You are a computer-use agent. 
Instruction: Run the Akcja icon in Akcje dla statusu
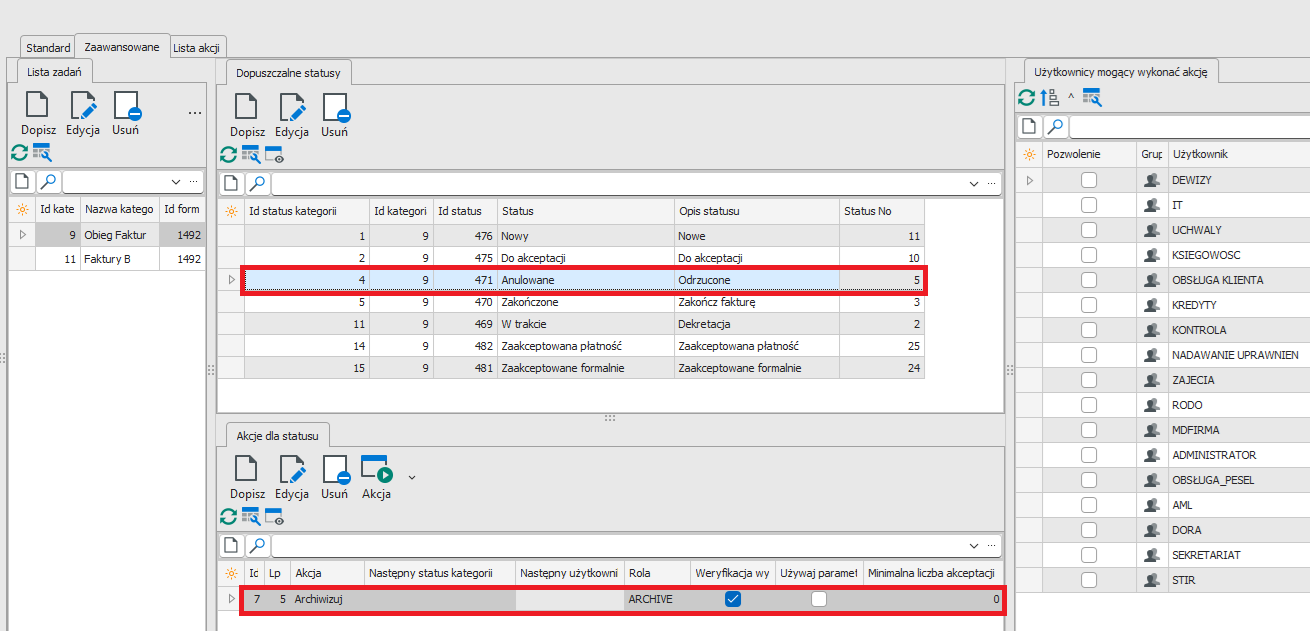coord(376,470)
